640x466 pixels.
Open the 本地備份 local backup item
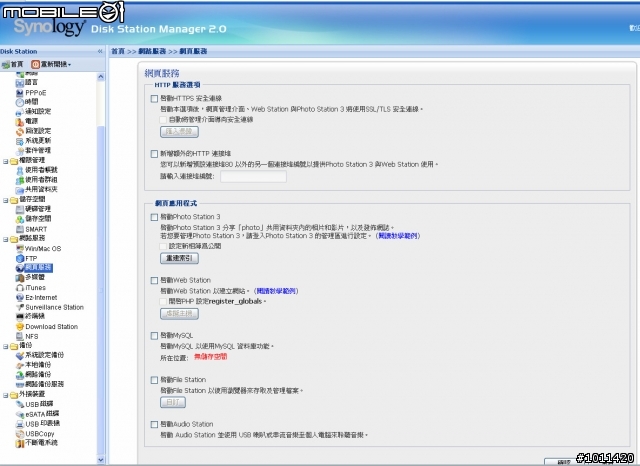coord(33,365)
